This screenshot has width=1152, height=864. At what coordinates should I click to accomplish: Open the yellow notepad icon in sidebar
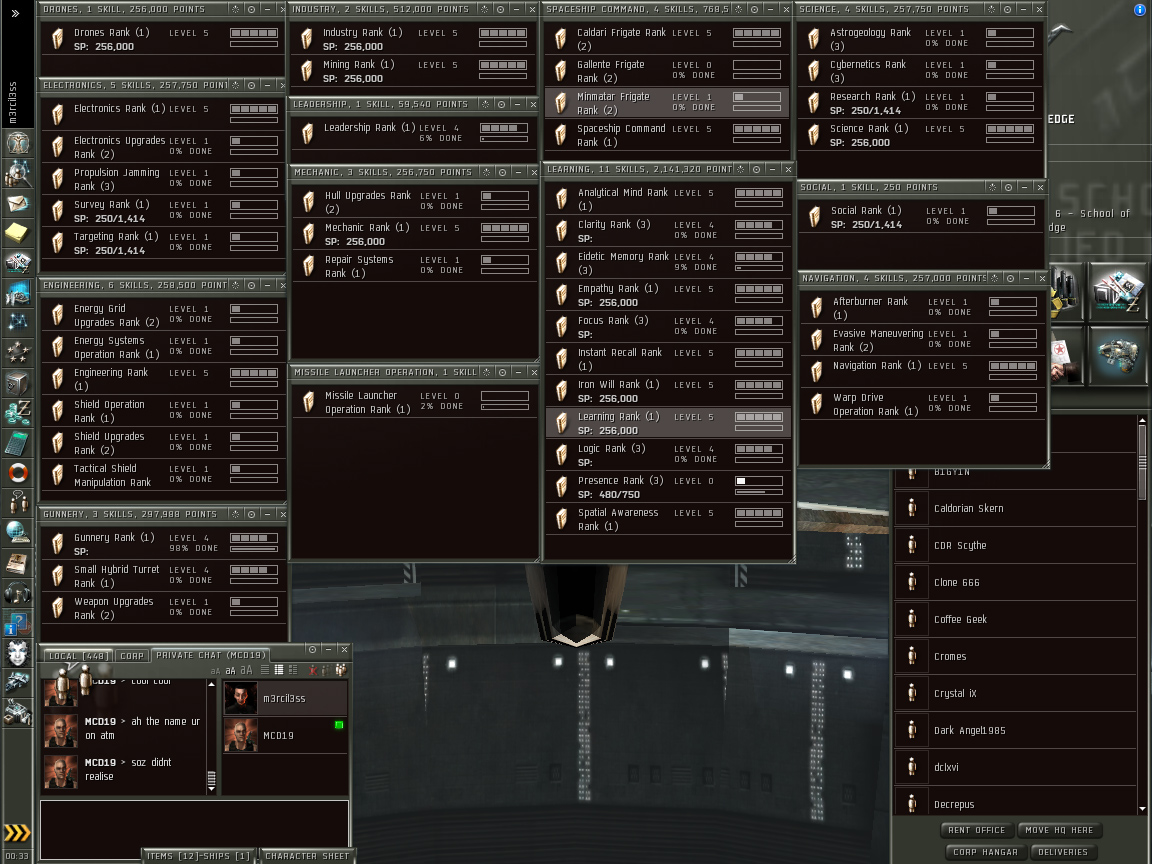coord(18,233)
